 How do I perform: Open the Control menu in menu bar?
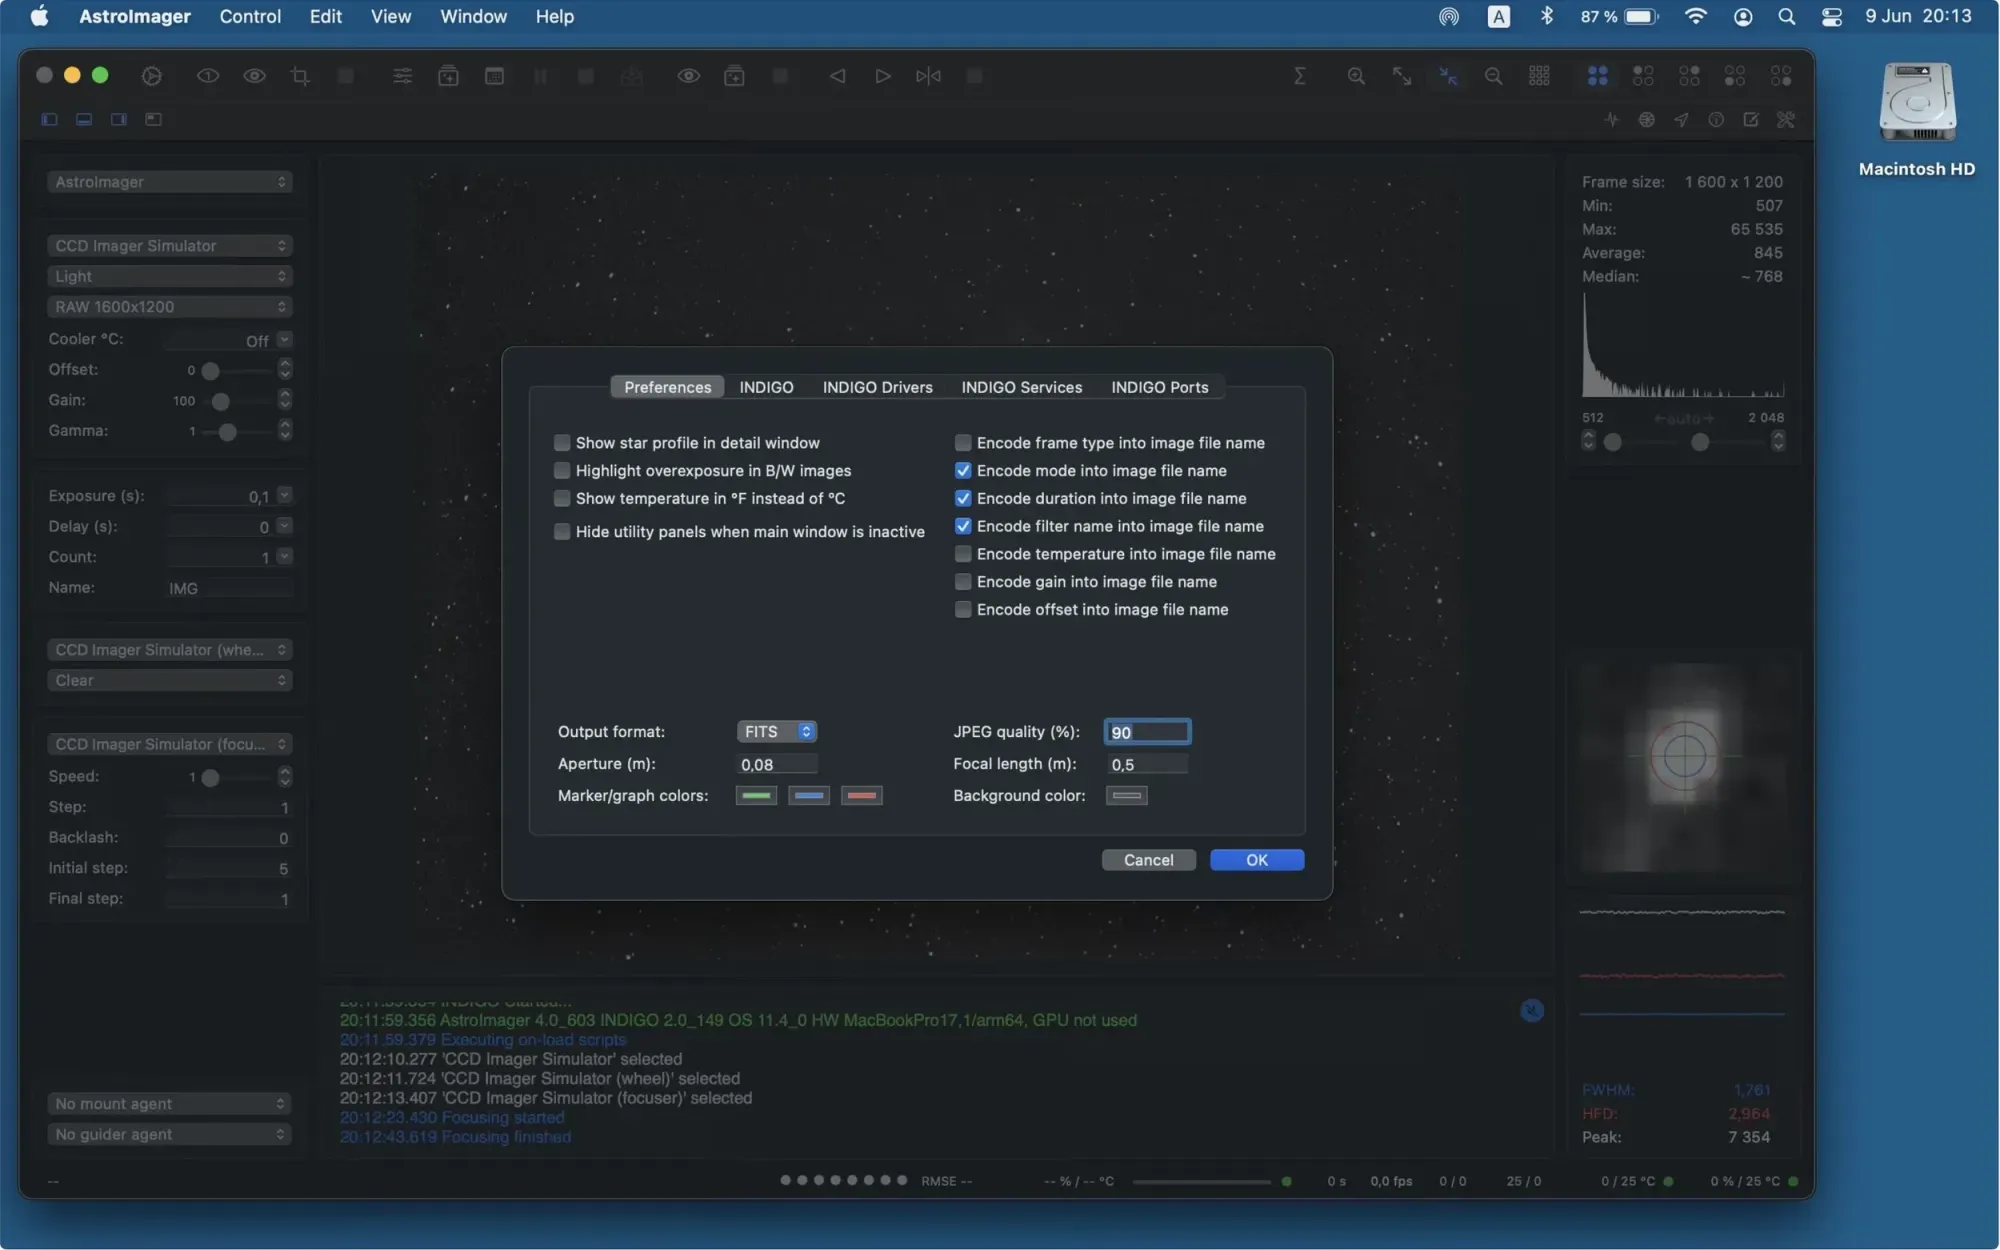pyautogui.click(x=250, y=16)
